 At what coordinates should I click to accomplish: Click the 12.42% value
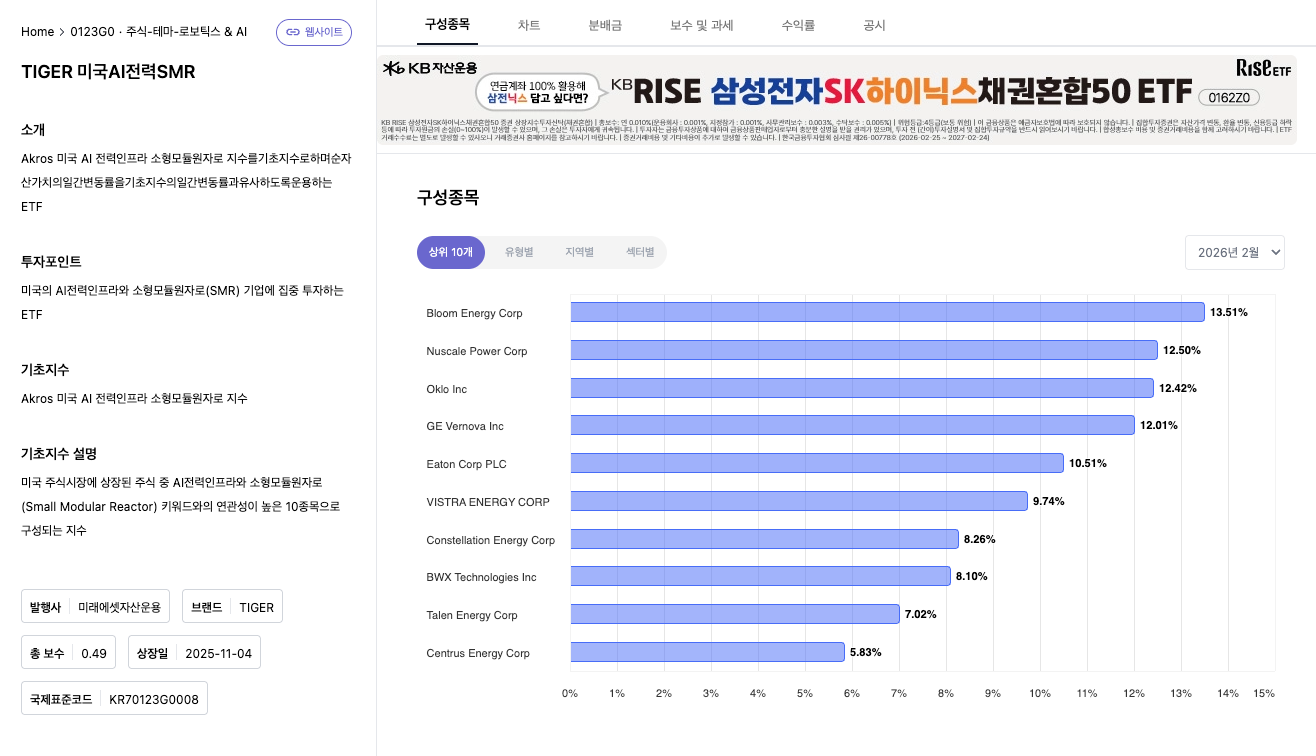pos(1178,388)
